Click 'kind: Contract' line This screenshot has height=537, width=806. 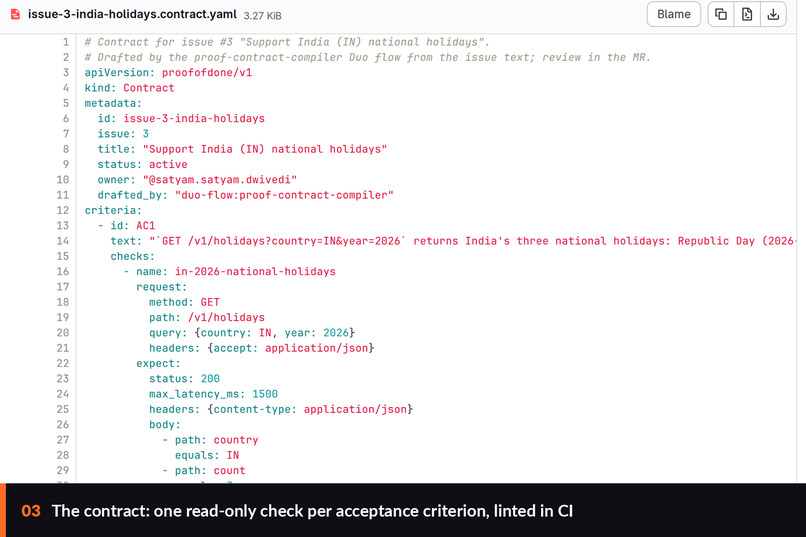pos(130,88)
